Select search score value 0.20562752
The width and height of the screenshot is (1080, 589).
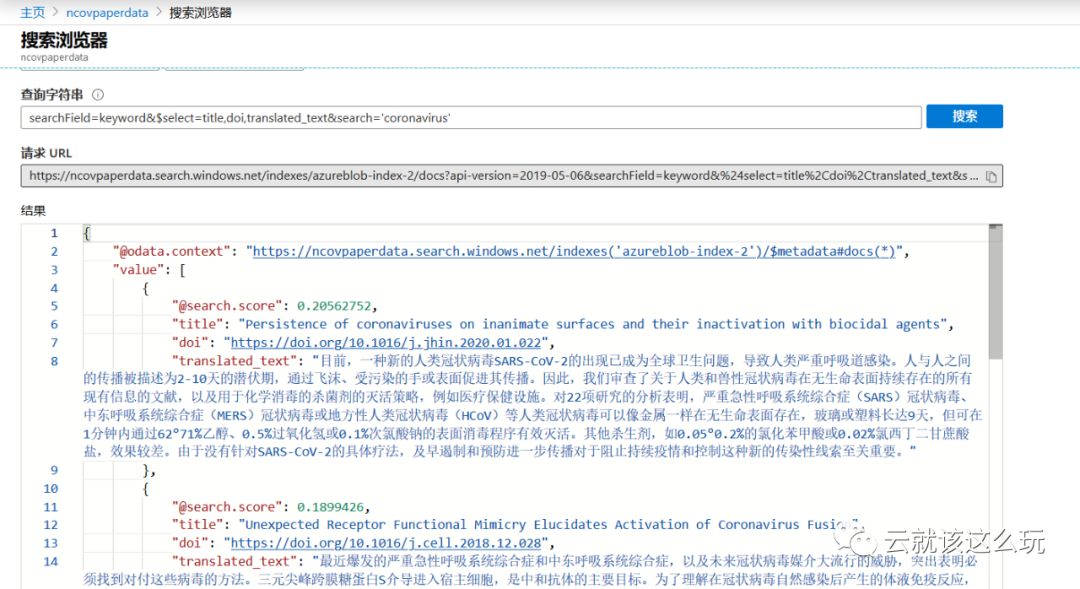point(333,306)
